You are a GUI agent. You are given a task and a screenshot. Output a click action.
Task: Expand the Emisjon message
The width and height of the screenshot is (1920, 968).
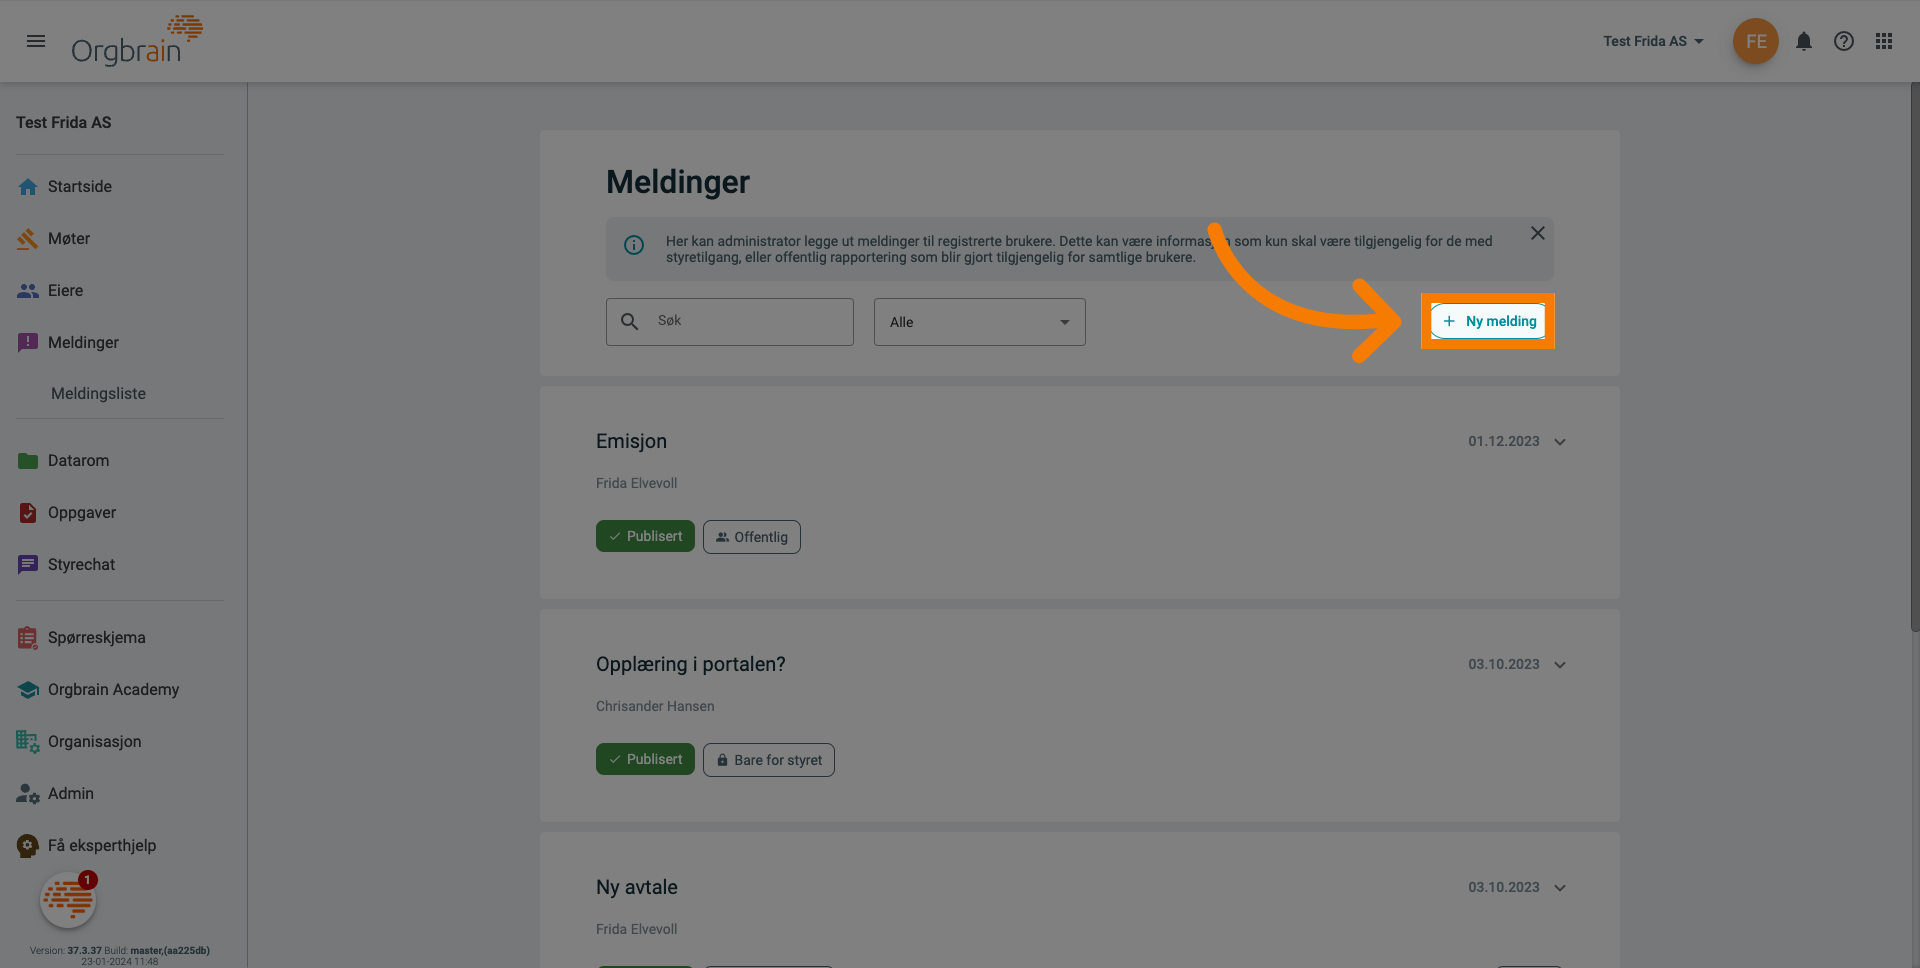tap(1560, 442)
